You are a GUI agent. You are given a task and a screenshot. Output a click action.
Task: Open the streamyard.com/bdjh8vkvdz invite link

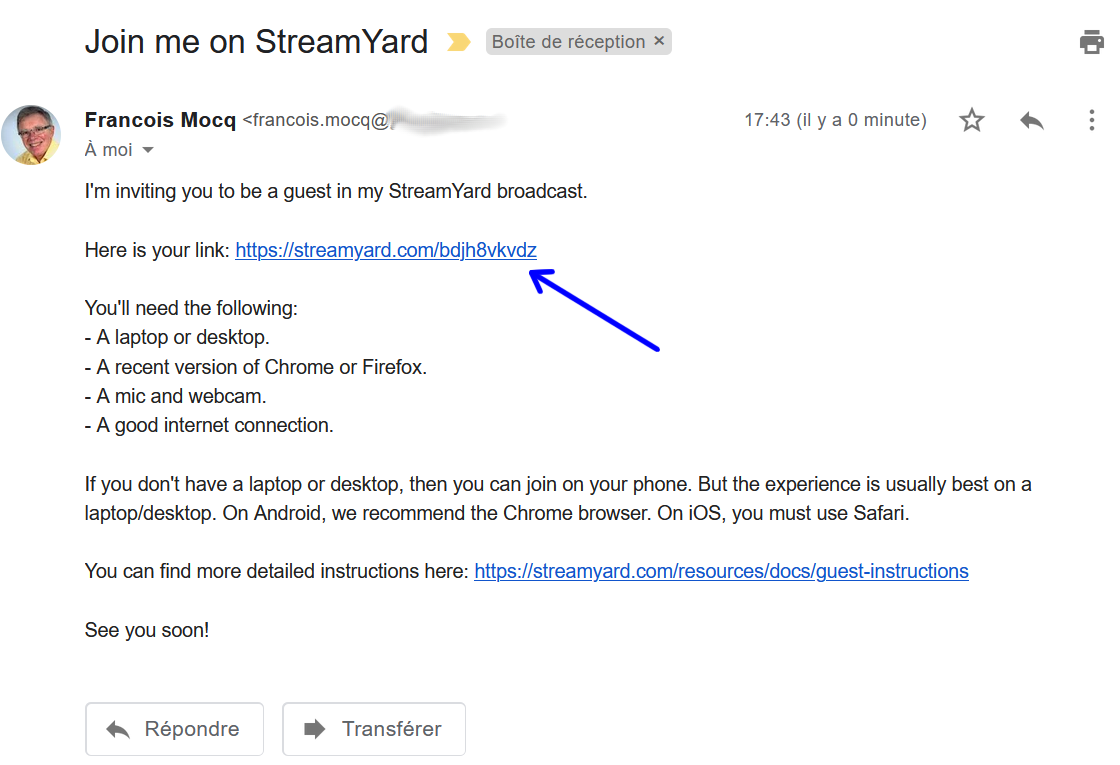(x=386, y=250)
